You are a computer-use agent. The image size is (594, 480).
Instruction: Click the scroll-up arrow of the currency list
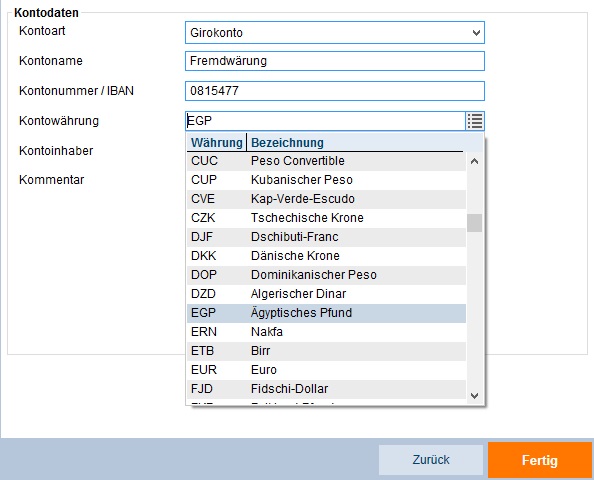tap(474, 161)
